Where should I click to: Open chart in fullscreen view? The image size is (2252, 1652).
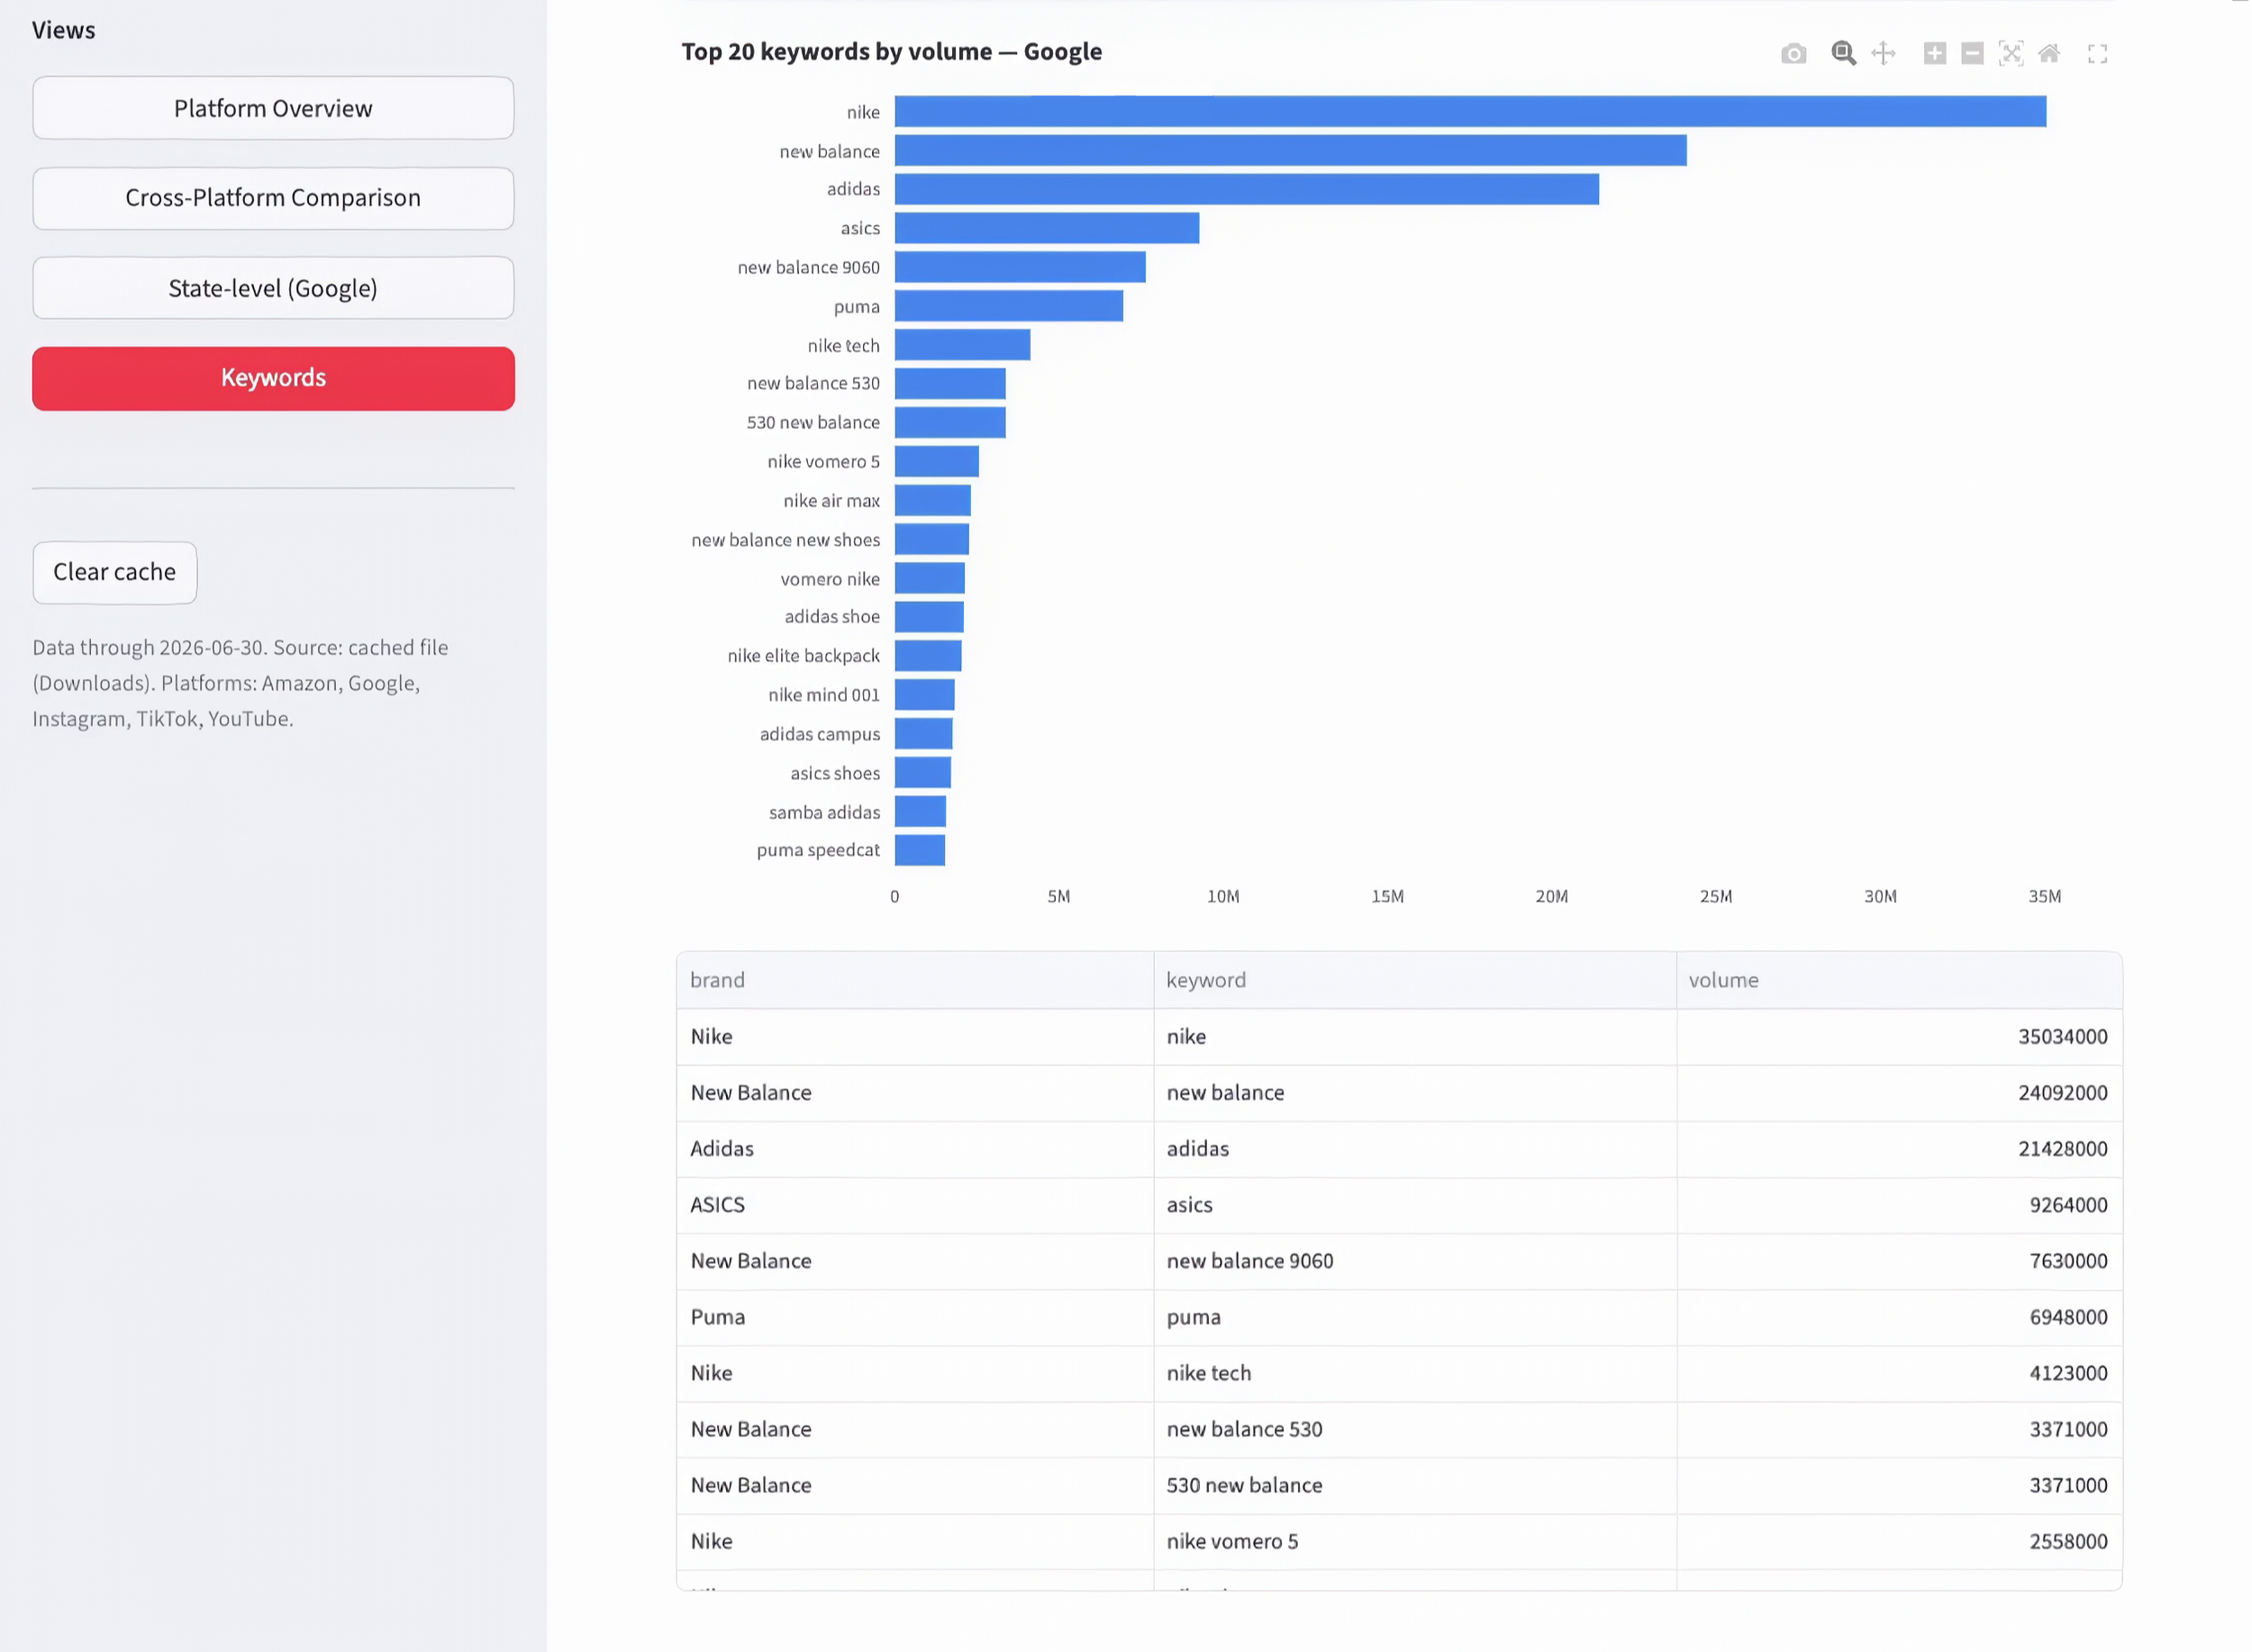click(x=2098, y=54)
